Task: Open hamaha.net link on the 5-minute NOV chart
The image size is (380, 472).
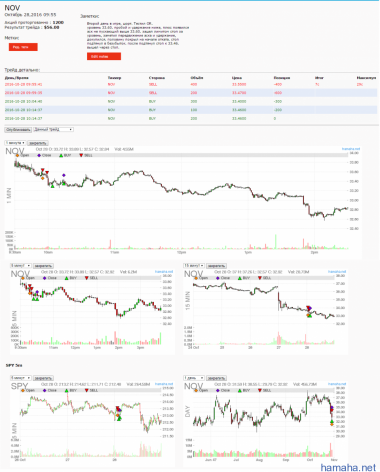Action: coord(164,272)
